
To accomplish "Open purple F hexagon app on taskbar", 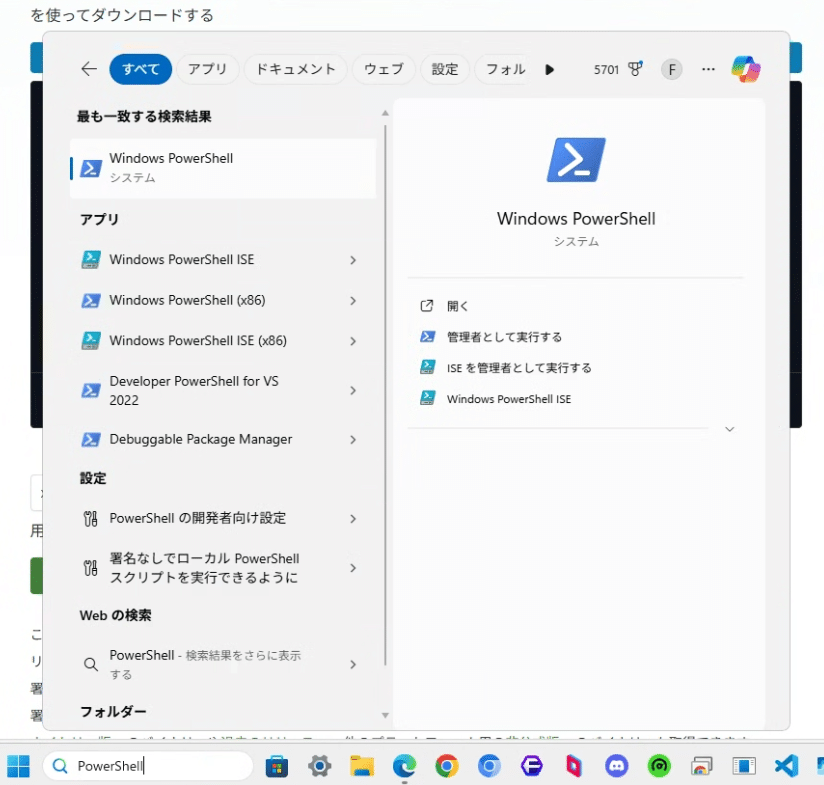I will point(532,766).
